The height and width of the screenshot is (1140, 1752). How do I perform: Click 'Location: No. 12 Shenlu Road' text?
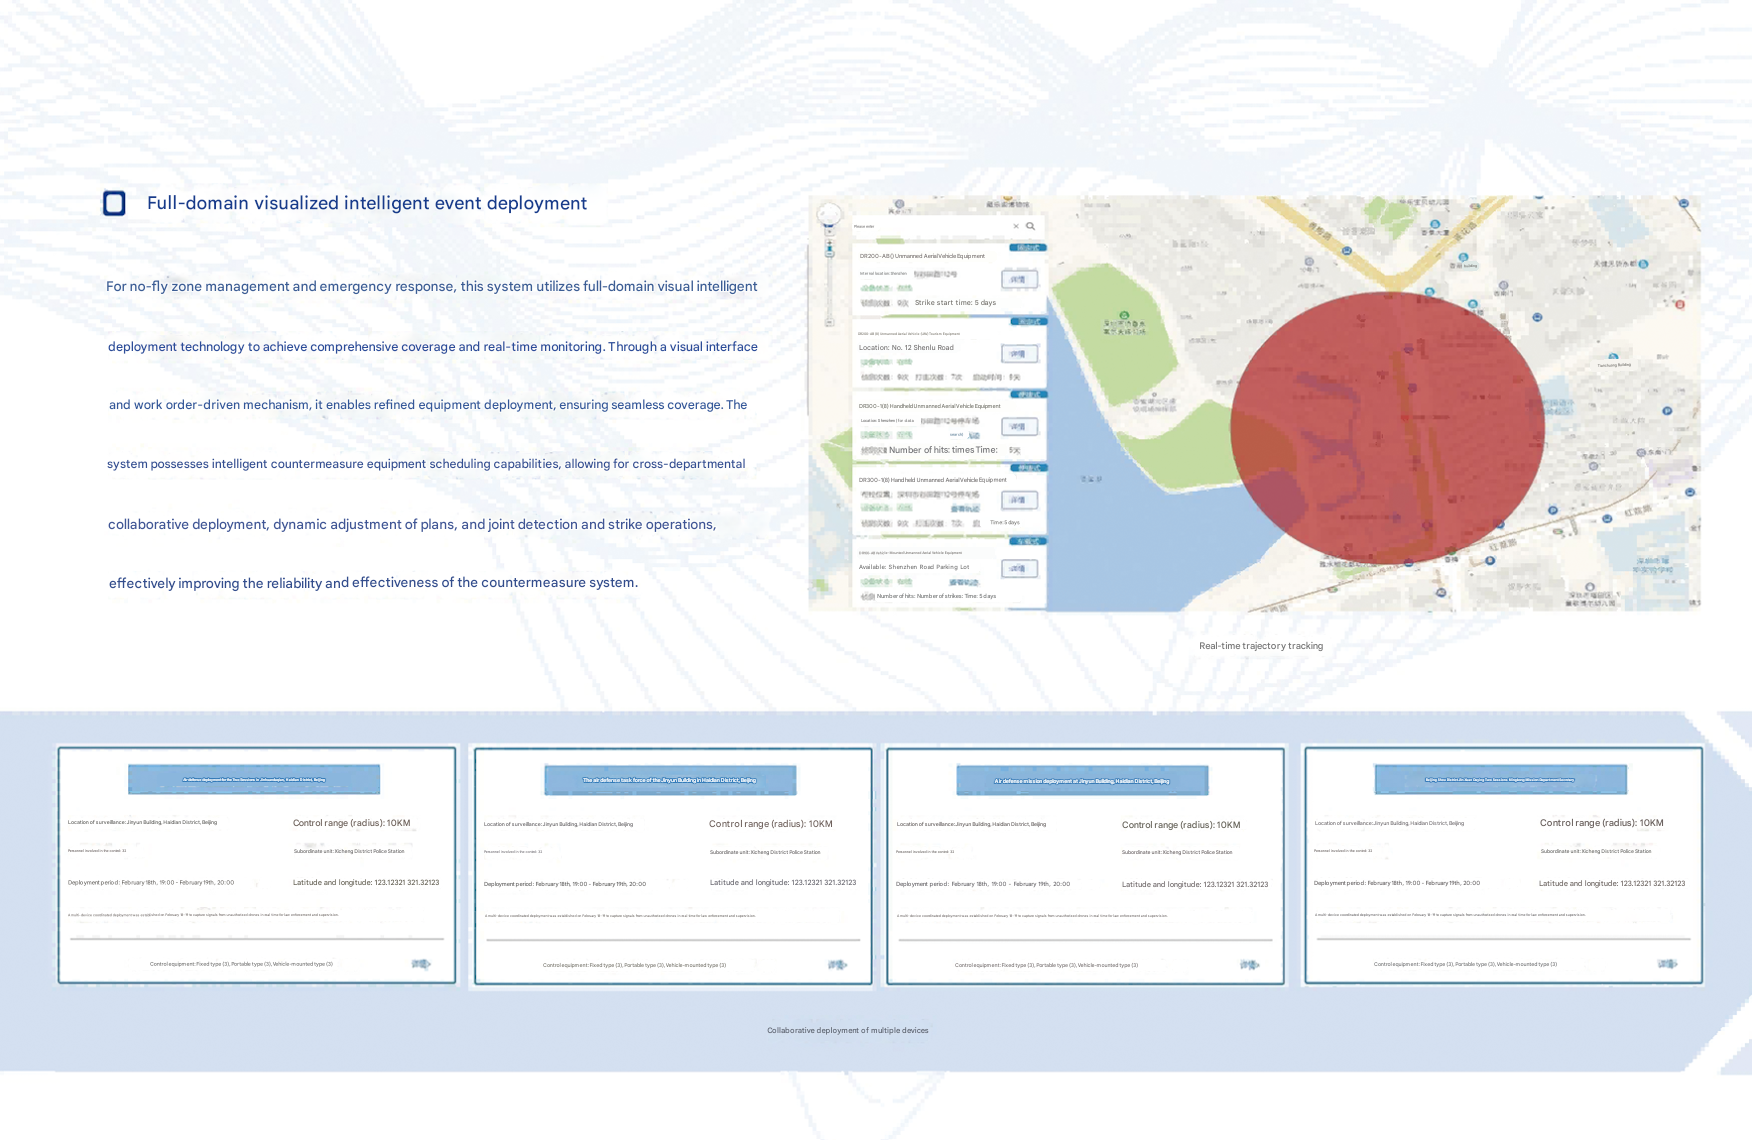906,348
